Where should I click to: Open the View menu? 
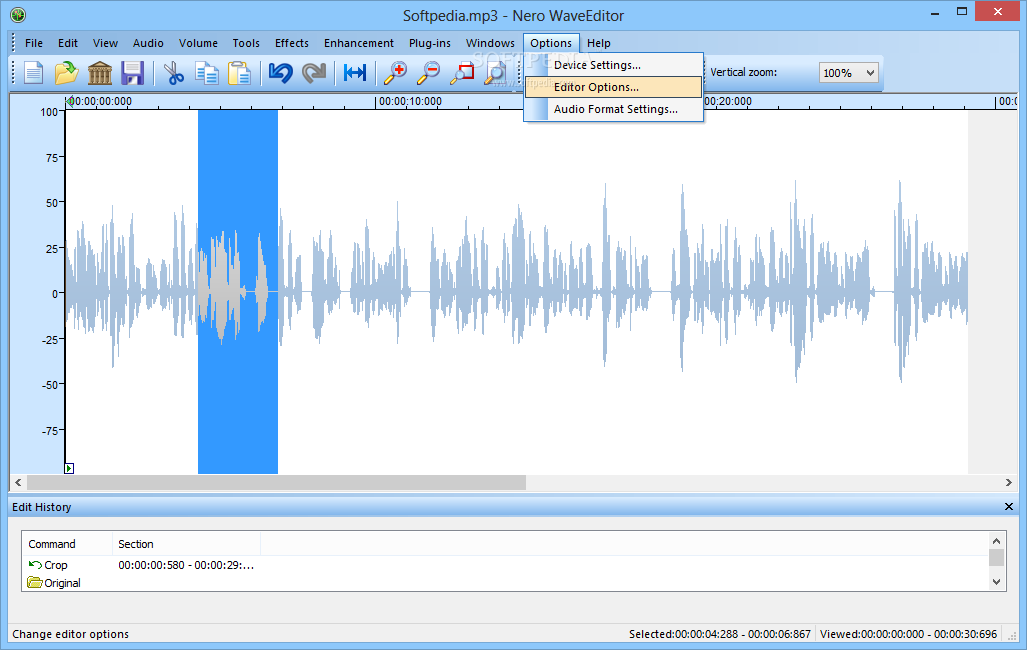(x=105, y=43)
